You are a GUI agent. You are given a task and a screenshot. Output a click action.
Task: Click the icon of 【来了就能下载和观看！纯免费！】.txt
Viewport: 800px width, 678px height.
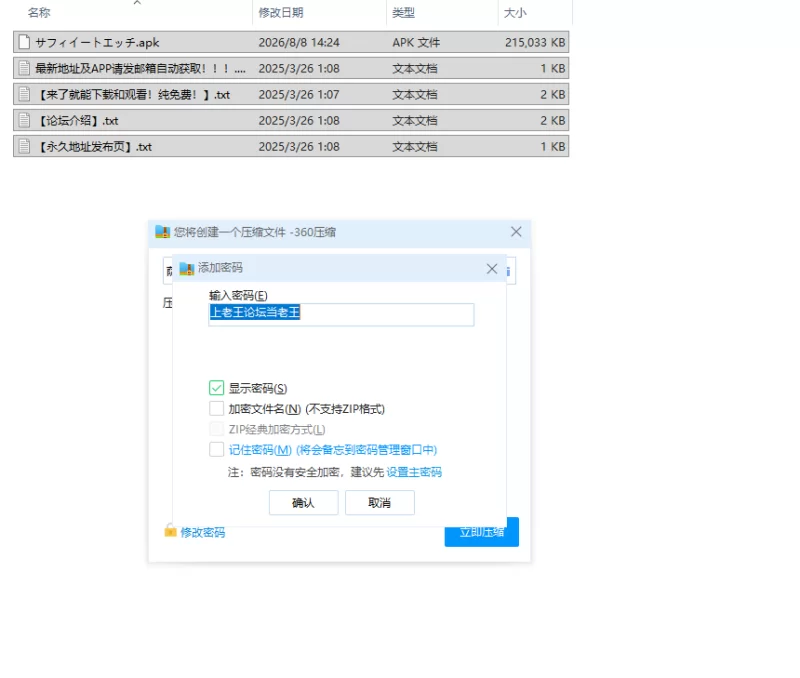point(24,94)
